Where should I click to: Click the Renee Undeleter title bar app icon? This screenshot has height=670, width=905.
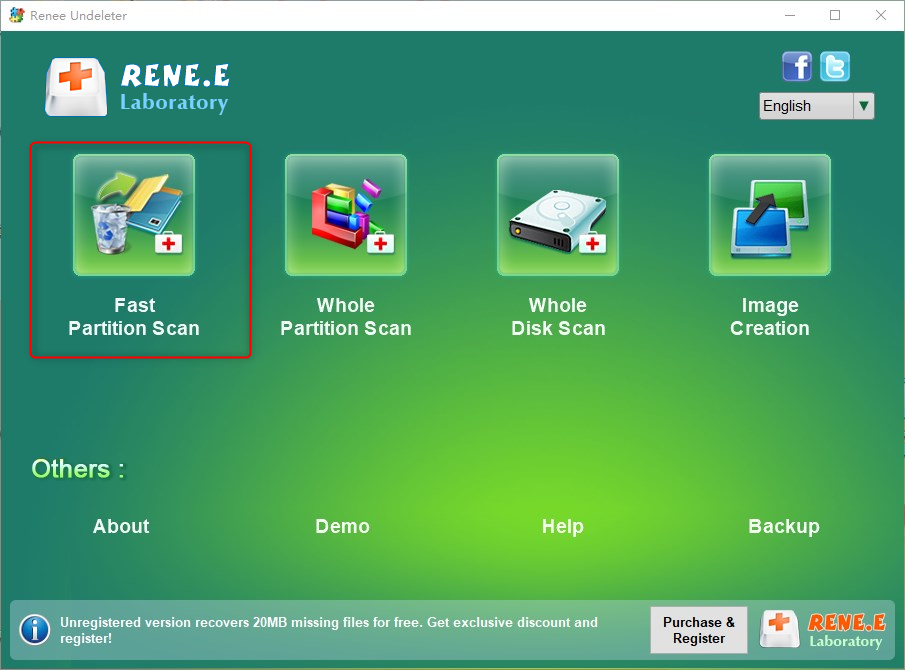click(15, 16)
